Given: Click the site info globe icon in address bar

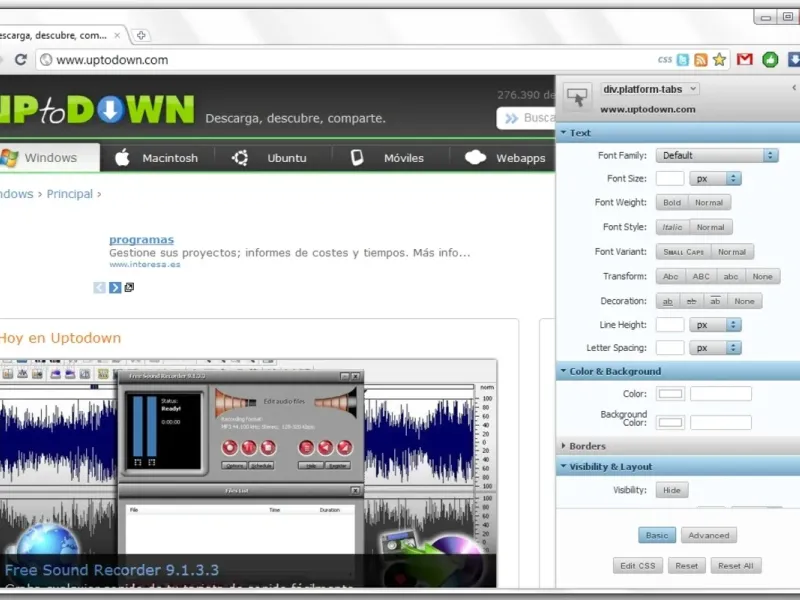Looking at the screenshot, I should tap(46, 60).
